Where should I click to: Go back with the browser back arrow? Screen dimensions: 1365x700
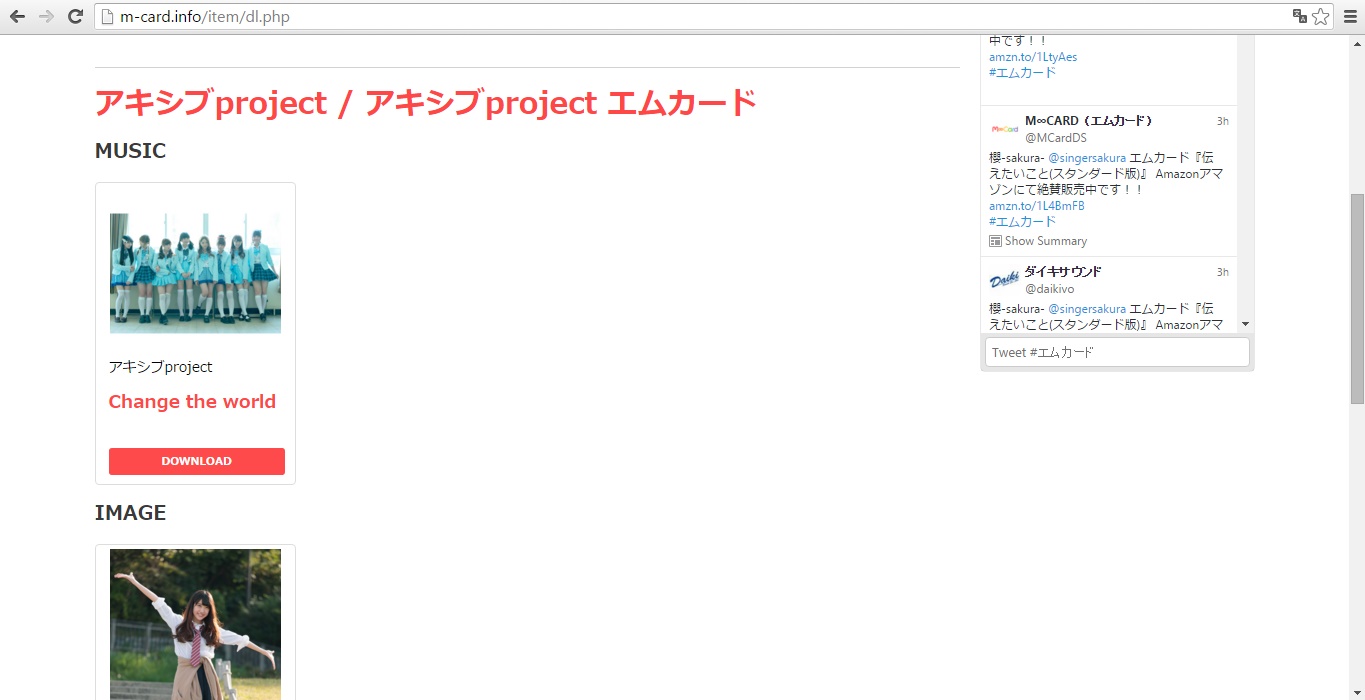[17, 16]
